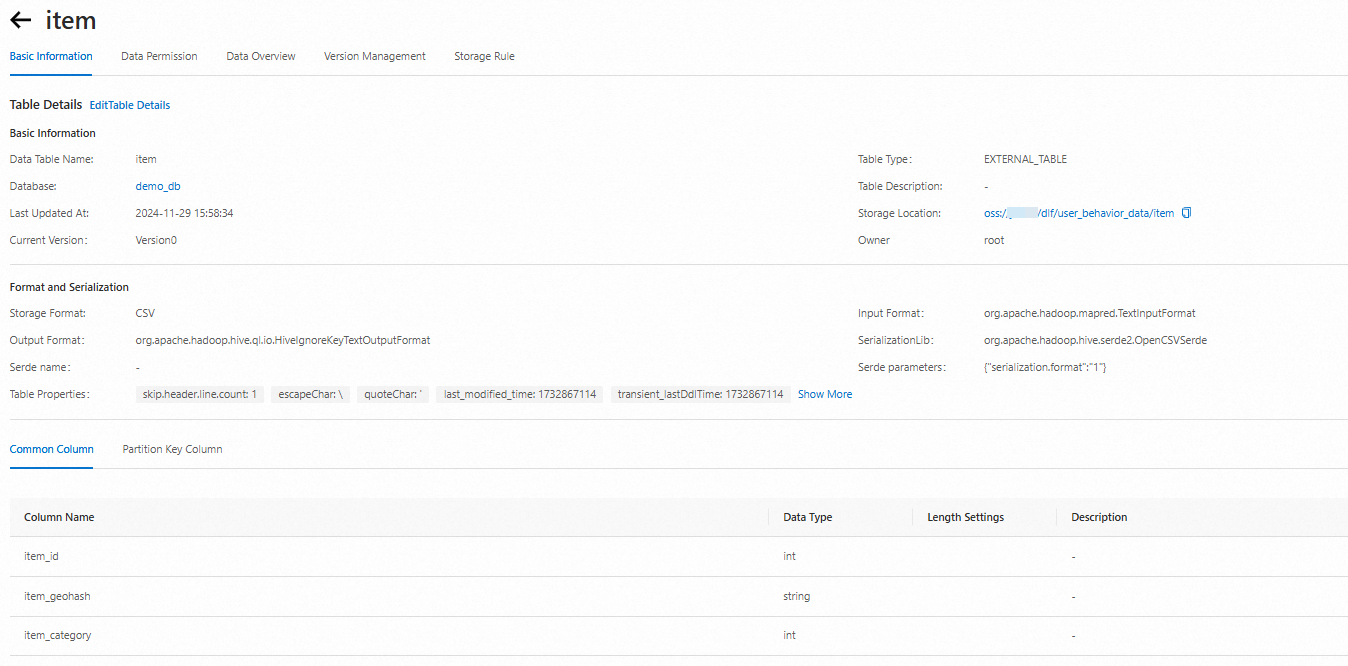Click the HiveIgnoreKeyTextOutputFormat value
1348x666 pixels.
[x=283, y=340]
